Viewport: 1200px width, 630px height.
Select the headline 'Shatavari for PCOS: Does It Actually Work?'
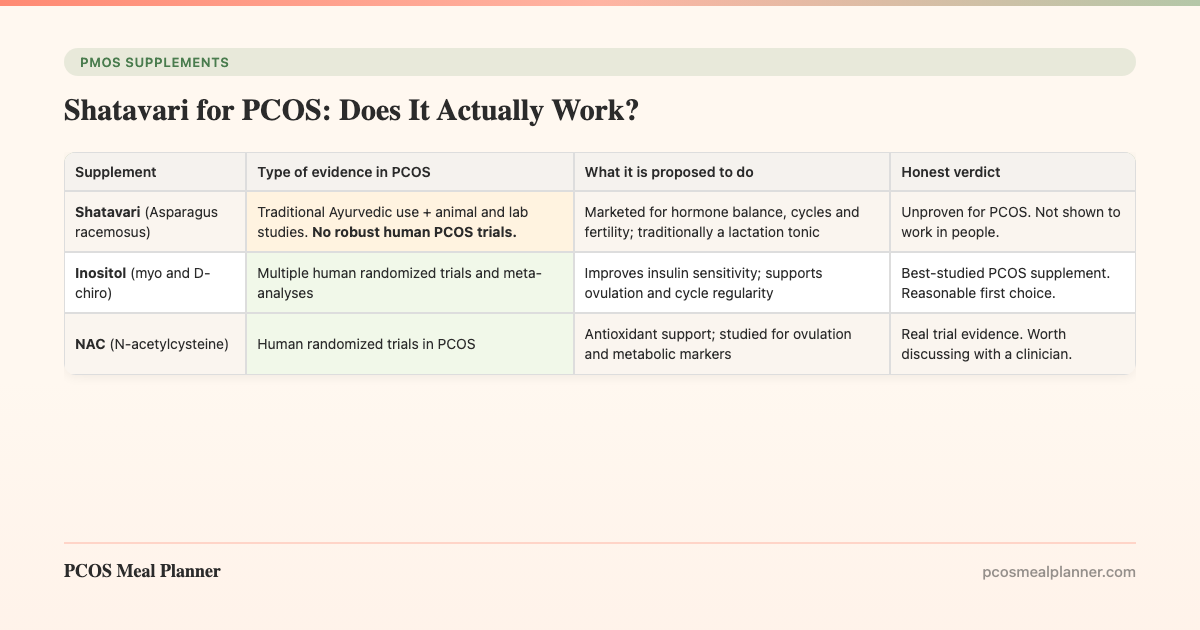(351, 111)
